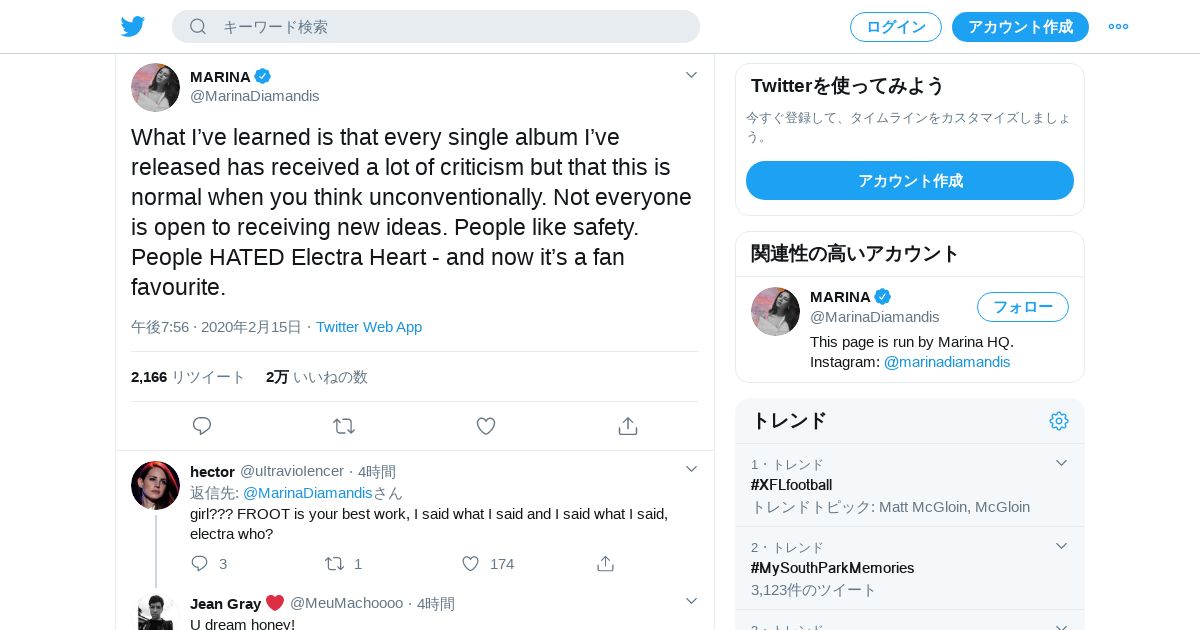The height and width of the screenshot is (630, 1200).
Task: Share hector's reply tweet
Action: tap(605, 564)
